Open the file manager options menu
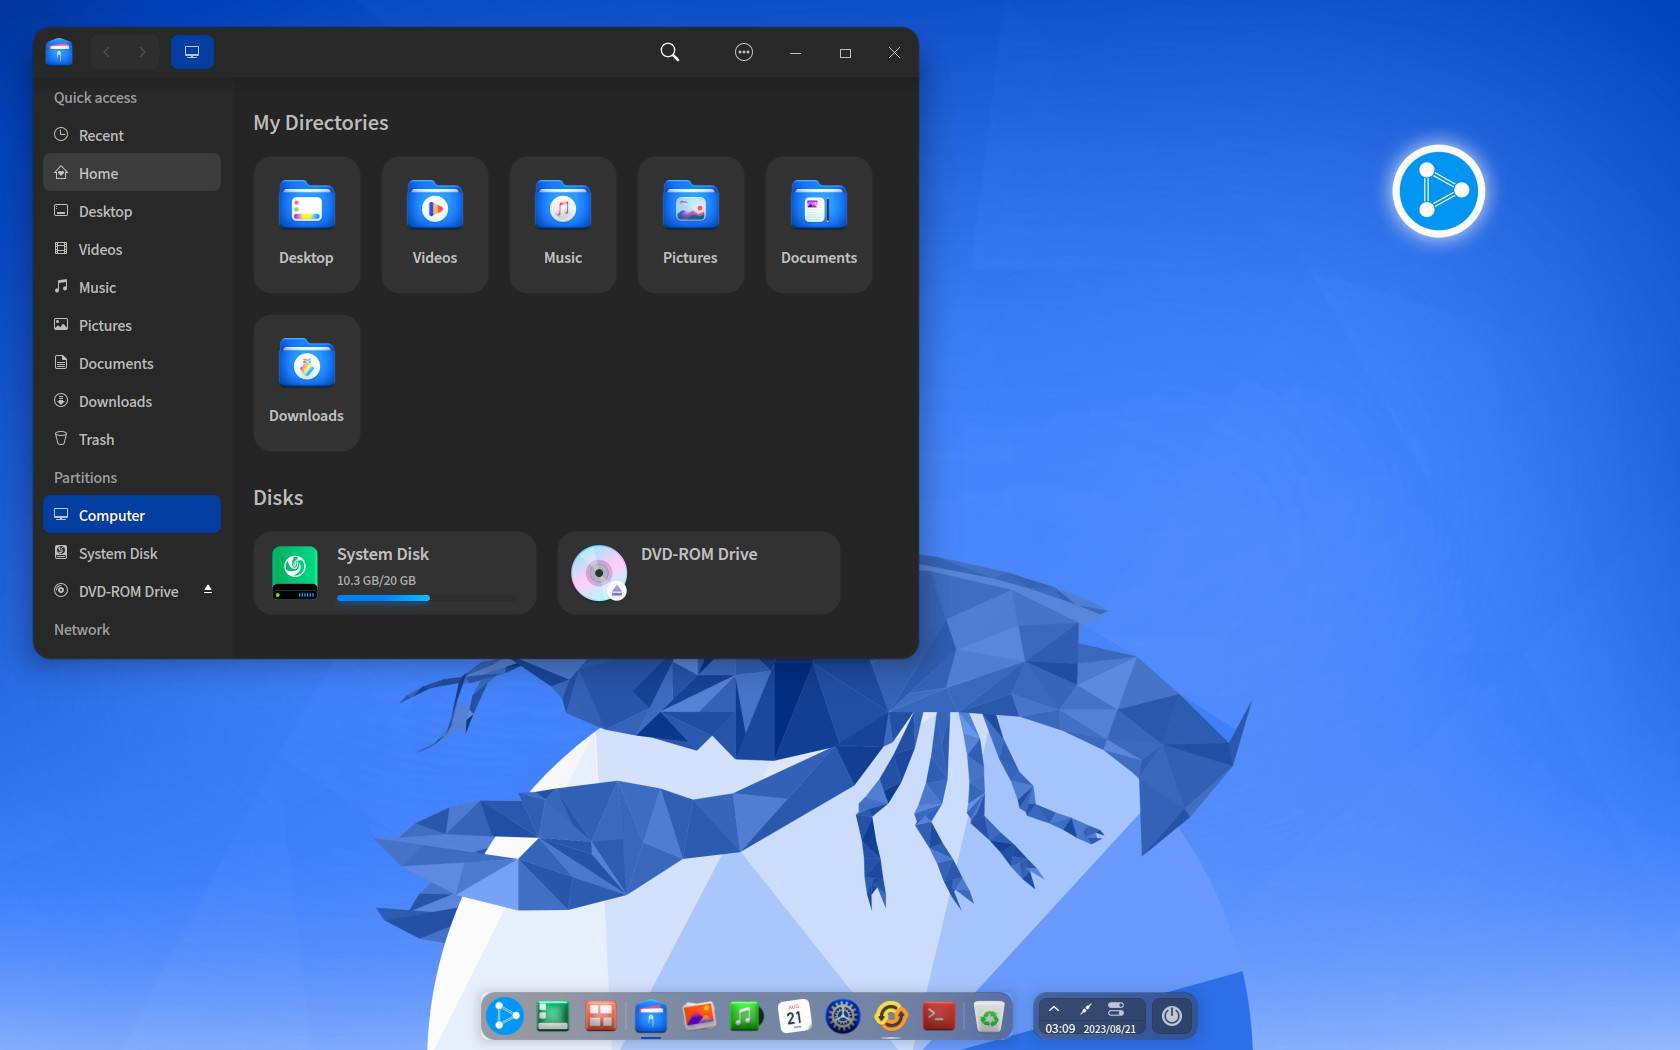Image resolution: width=1680 pixels, height=1050 pixels. pos(743,52)
